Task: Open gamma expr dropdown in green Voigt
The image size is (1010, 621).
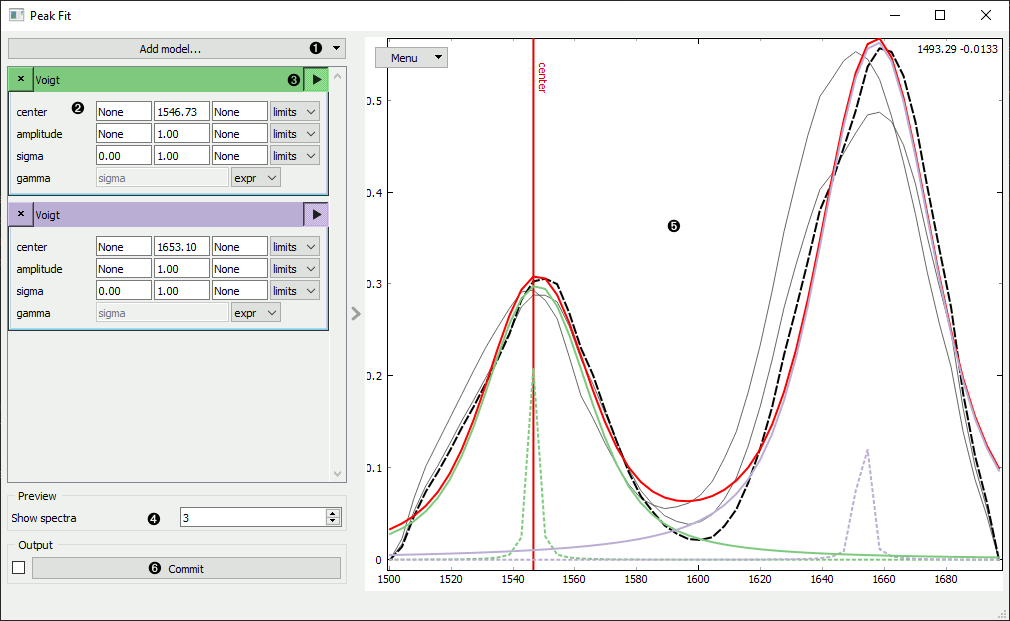Action: tap(256, 178)
